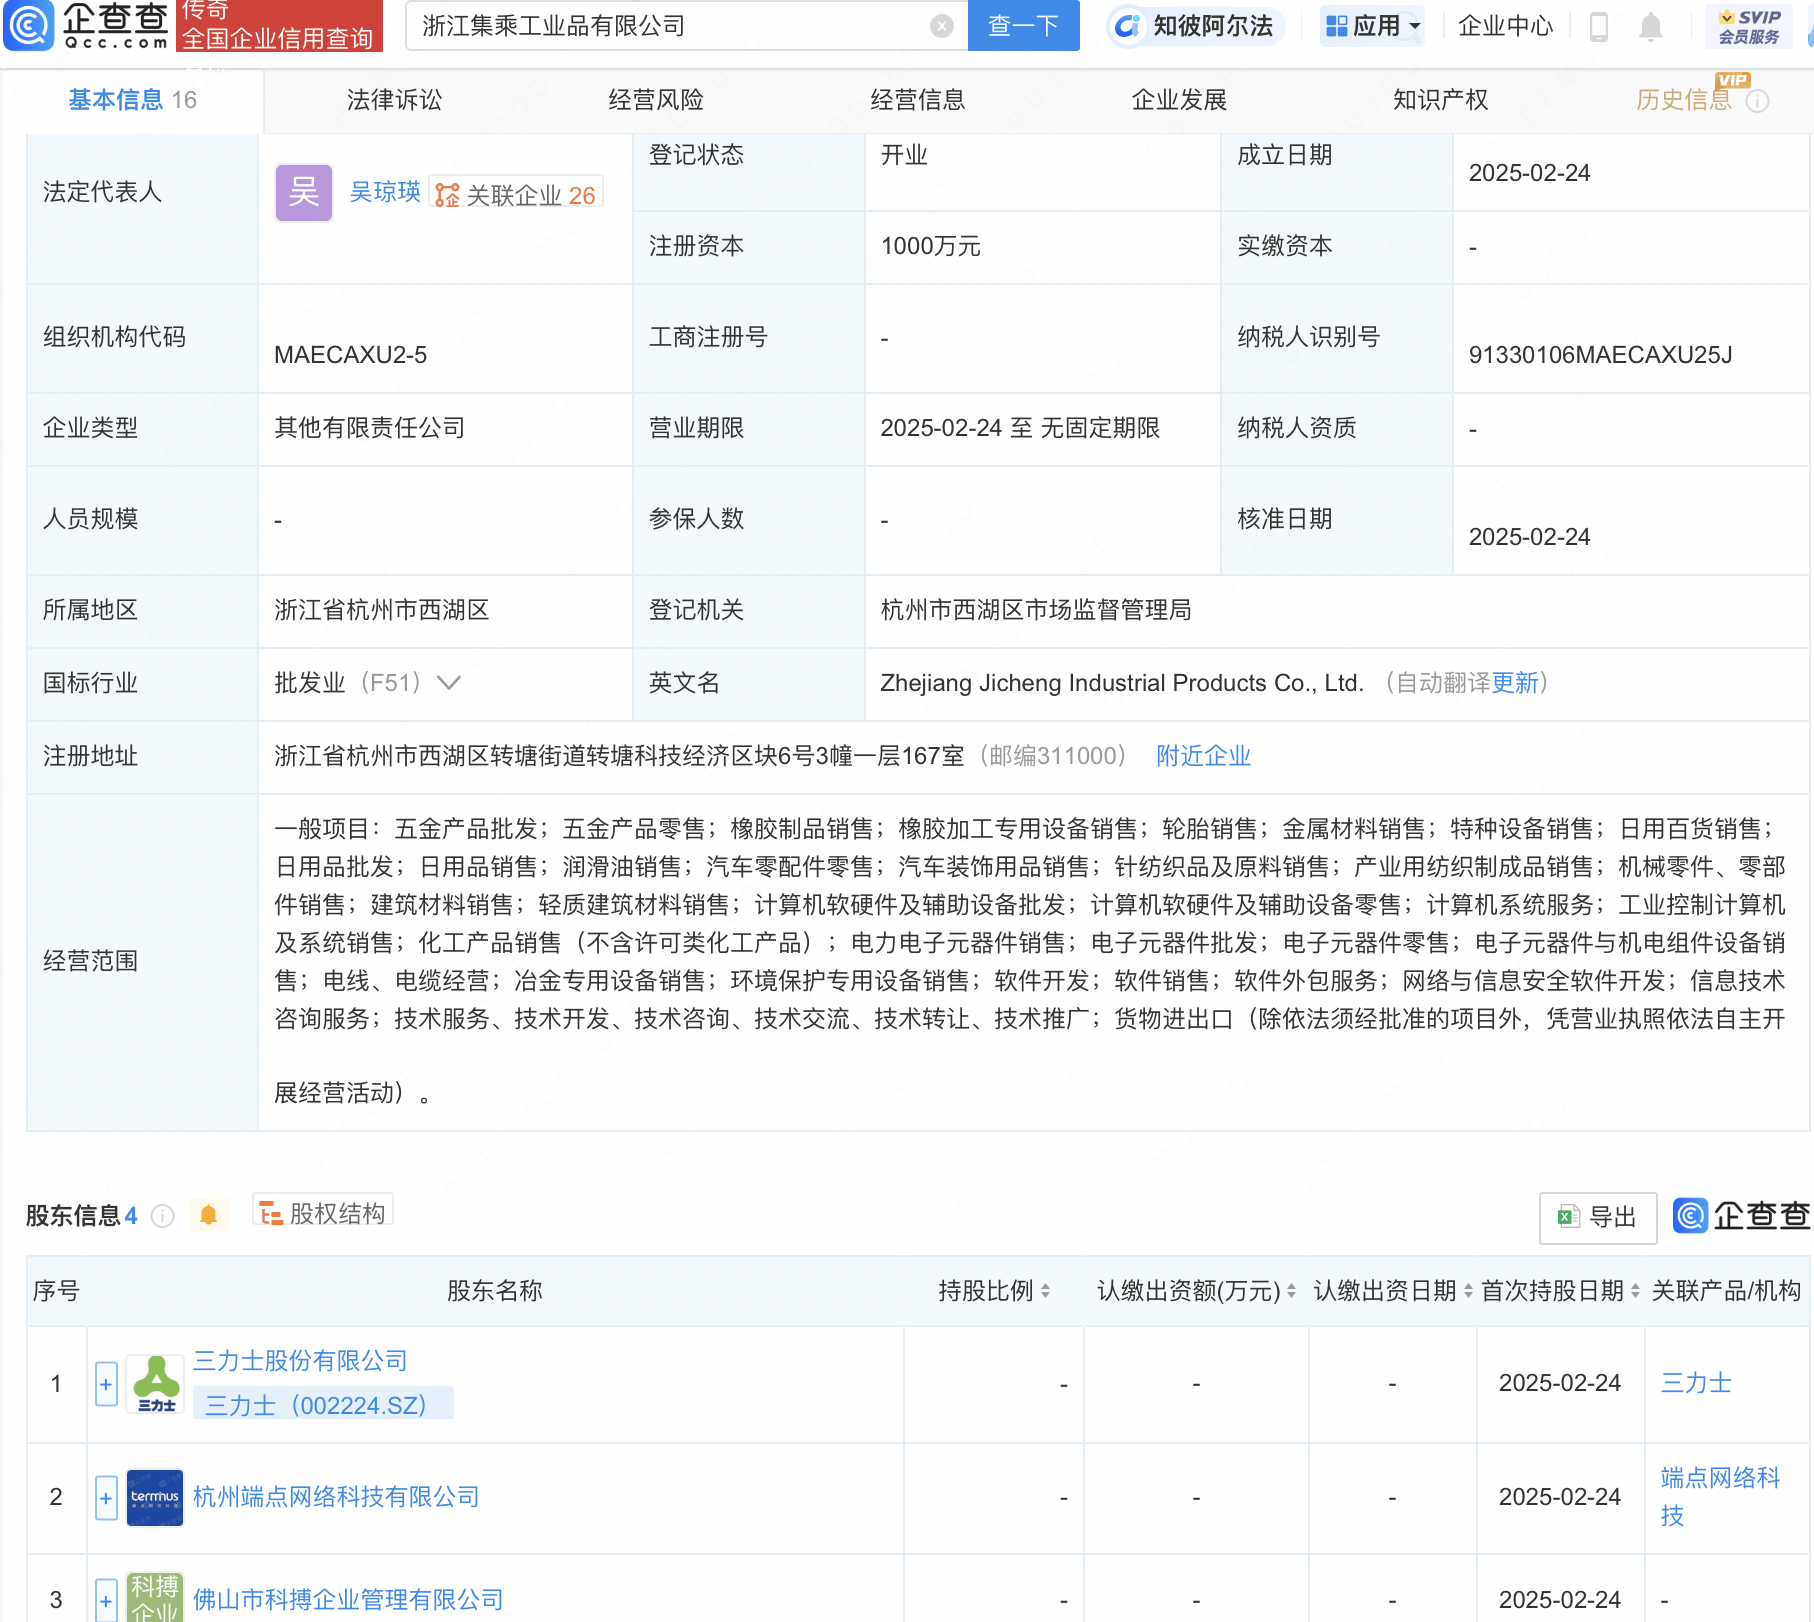Click the termus logo of 杭州端点网络科技
Viewport: 1814px width, 1622px height.
click(155, 1497)
